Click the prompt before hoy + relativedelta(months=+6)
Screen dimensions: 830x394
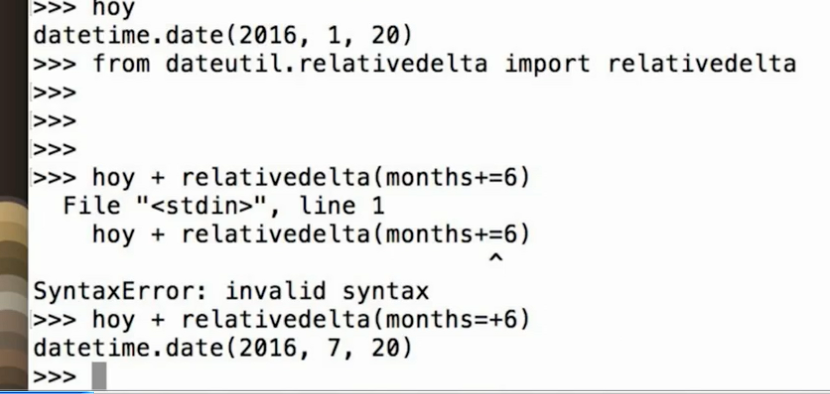tap(55, 320)
